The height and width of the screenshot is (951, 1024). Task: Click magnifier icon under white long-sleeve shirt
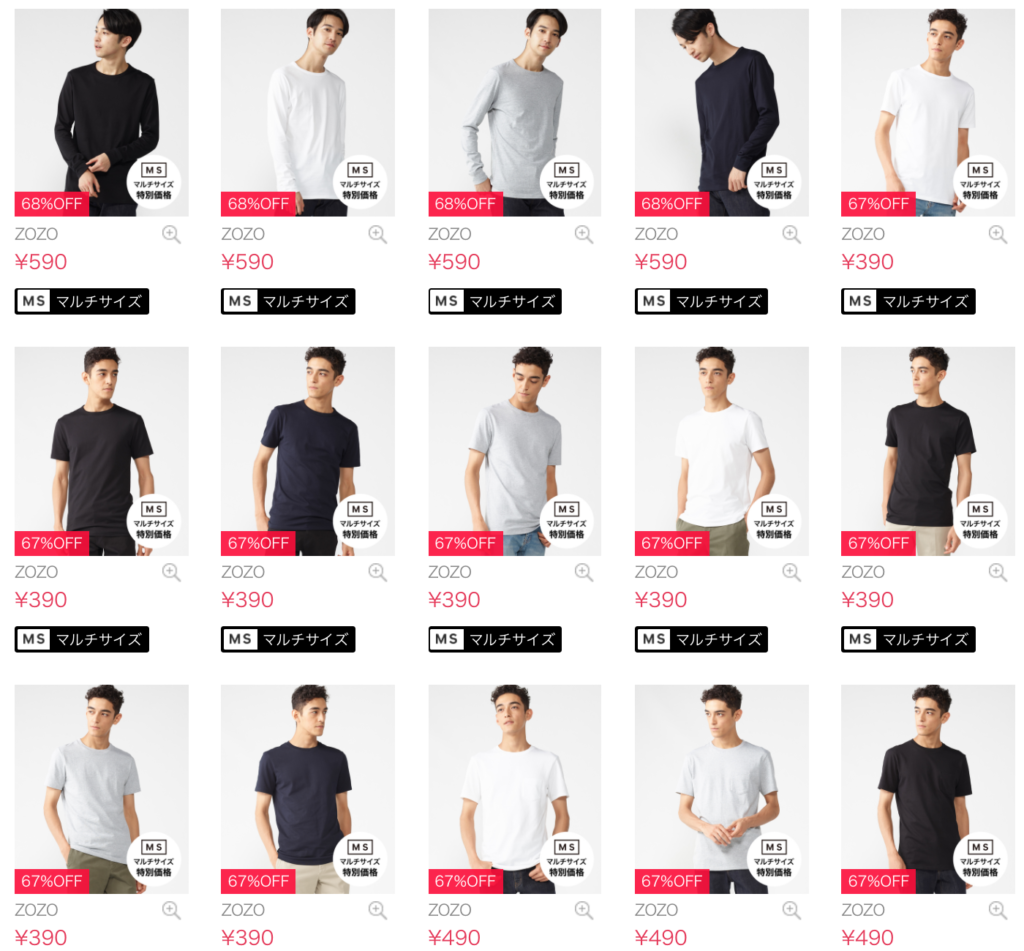click(377, 234)
